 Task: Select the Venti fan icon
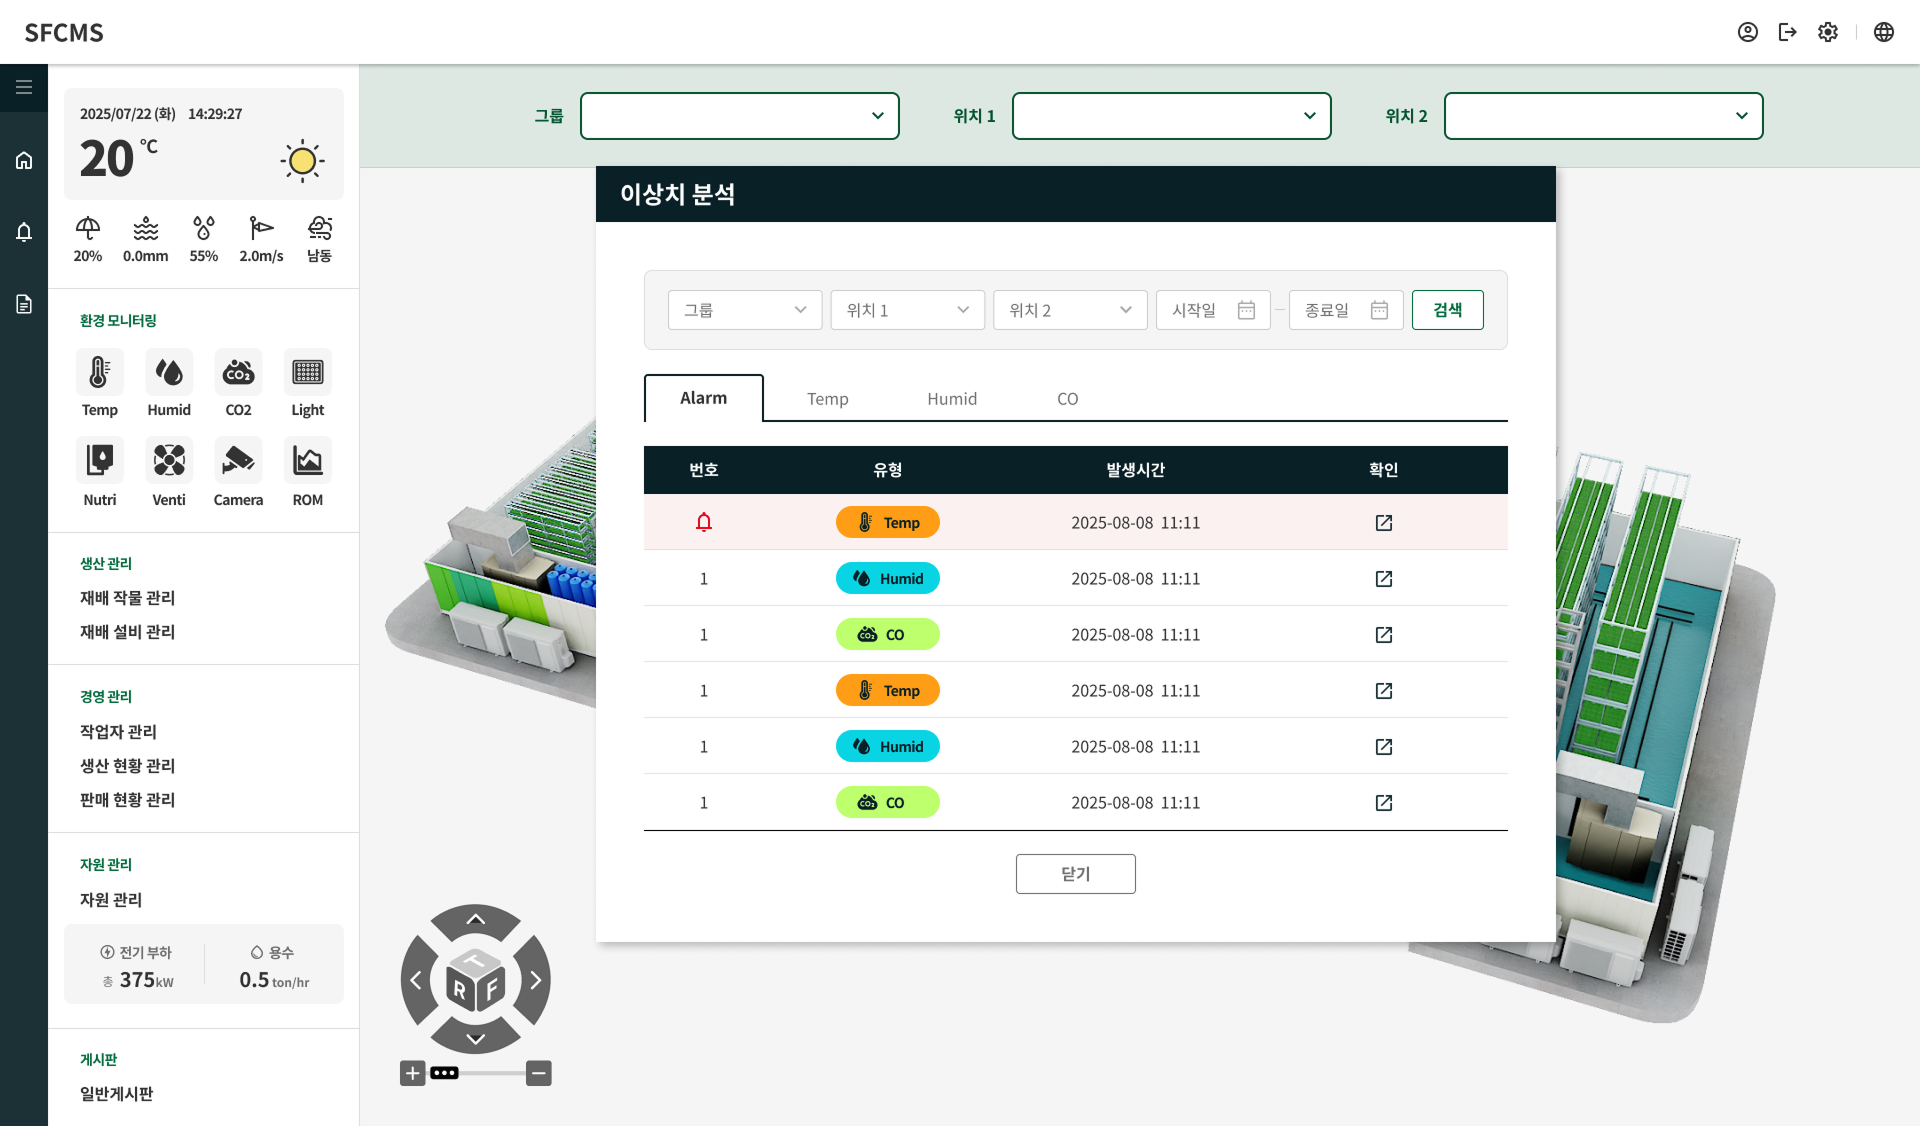168,461
